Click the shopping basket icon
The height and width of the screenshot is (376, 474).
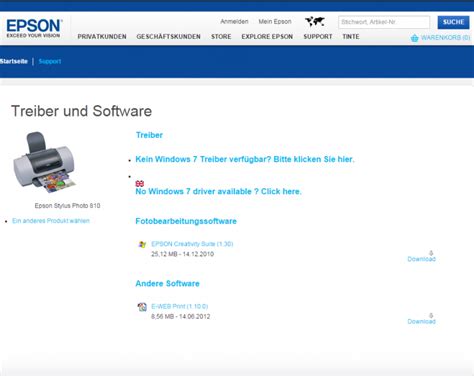pyautogui.click(x=414, y=38)
